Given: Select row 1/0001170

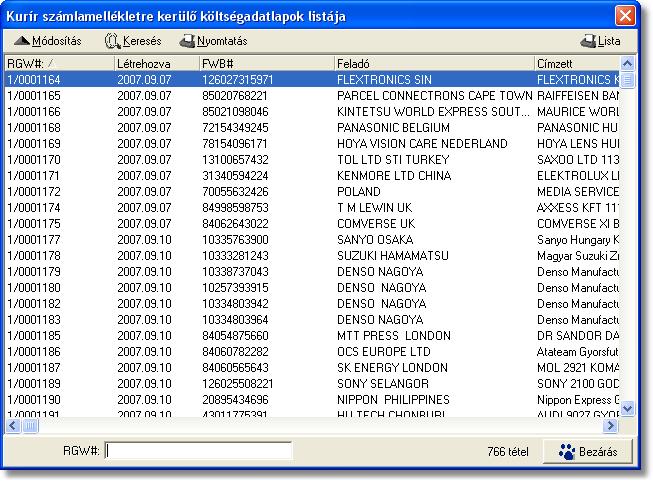Looking at the screenshot, I should [x=312, y=160].
